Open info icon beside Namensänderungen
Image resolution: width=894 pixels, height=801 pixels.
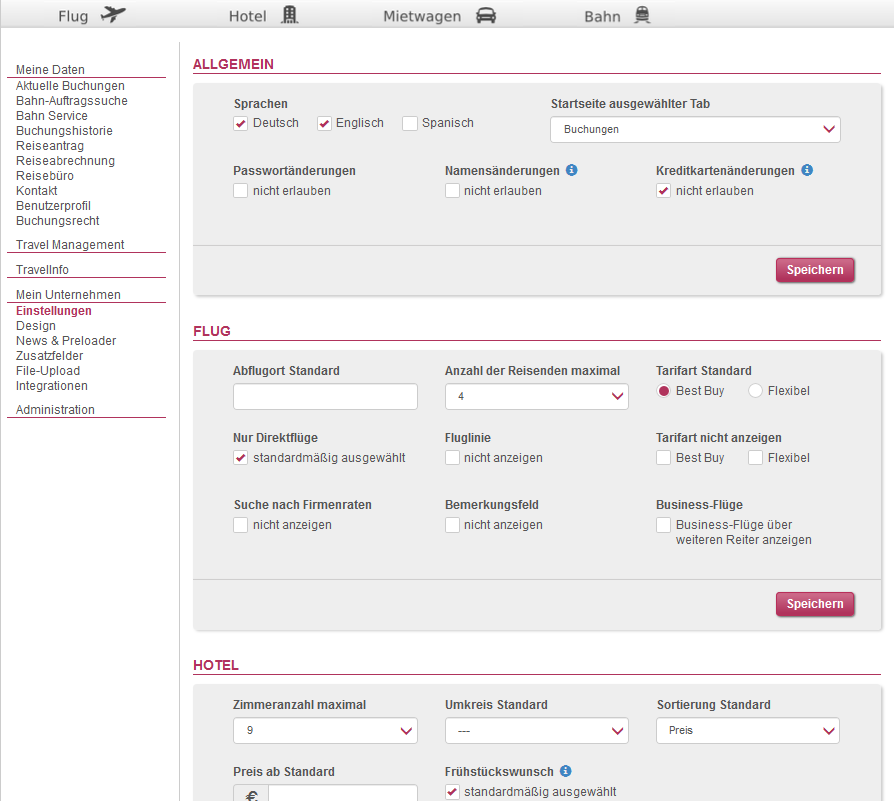click(571, 170)
